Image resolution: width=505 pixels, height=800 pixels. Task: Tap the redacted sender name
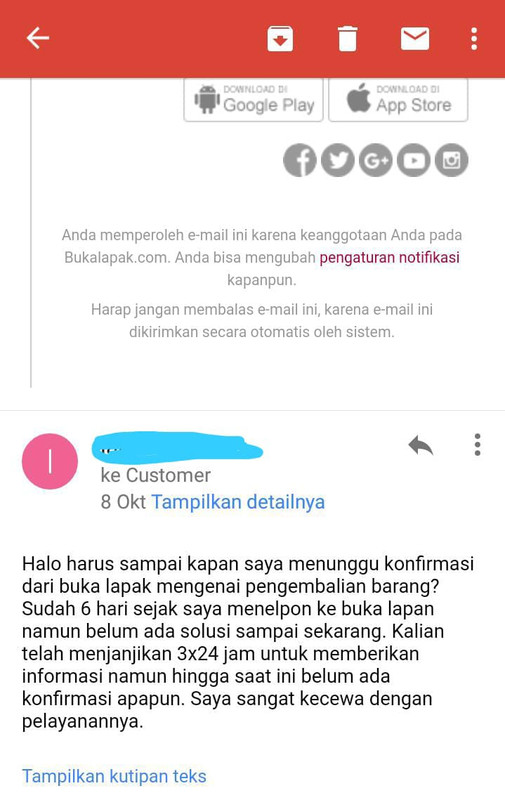[176, 446]
